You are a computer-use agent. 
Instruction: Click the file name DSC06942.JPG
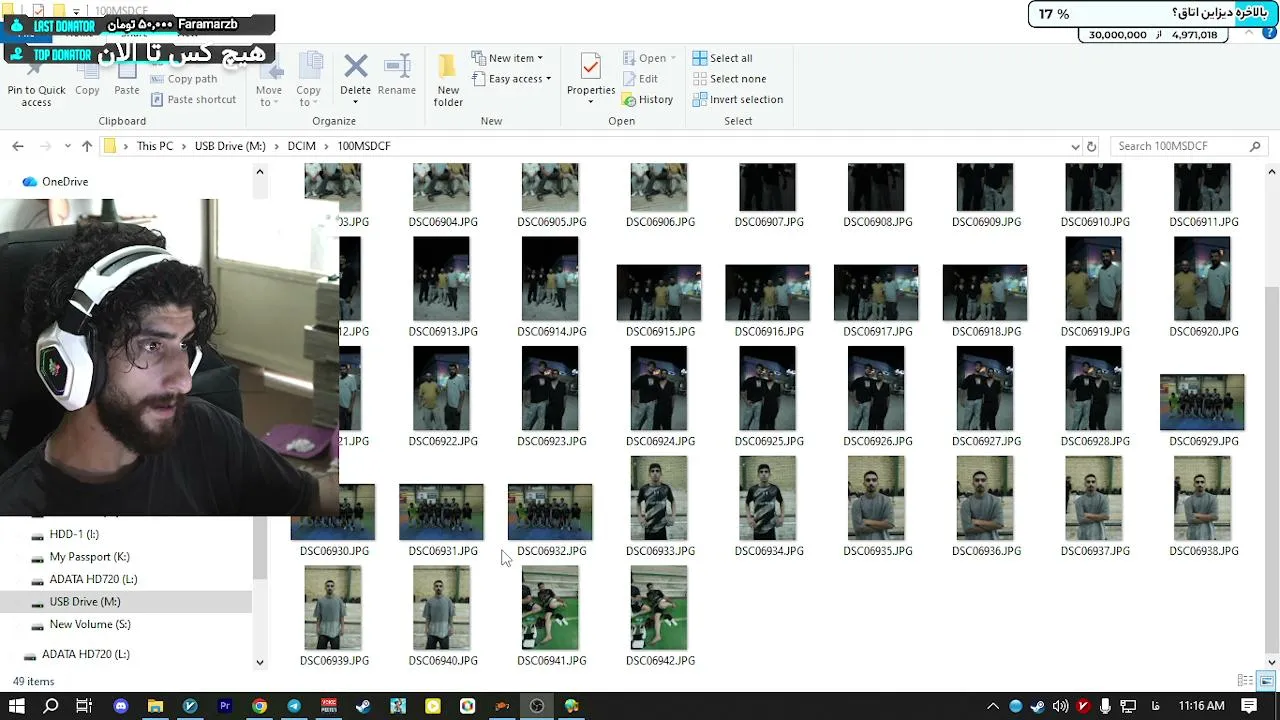tap(660, 661)
